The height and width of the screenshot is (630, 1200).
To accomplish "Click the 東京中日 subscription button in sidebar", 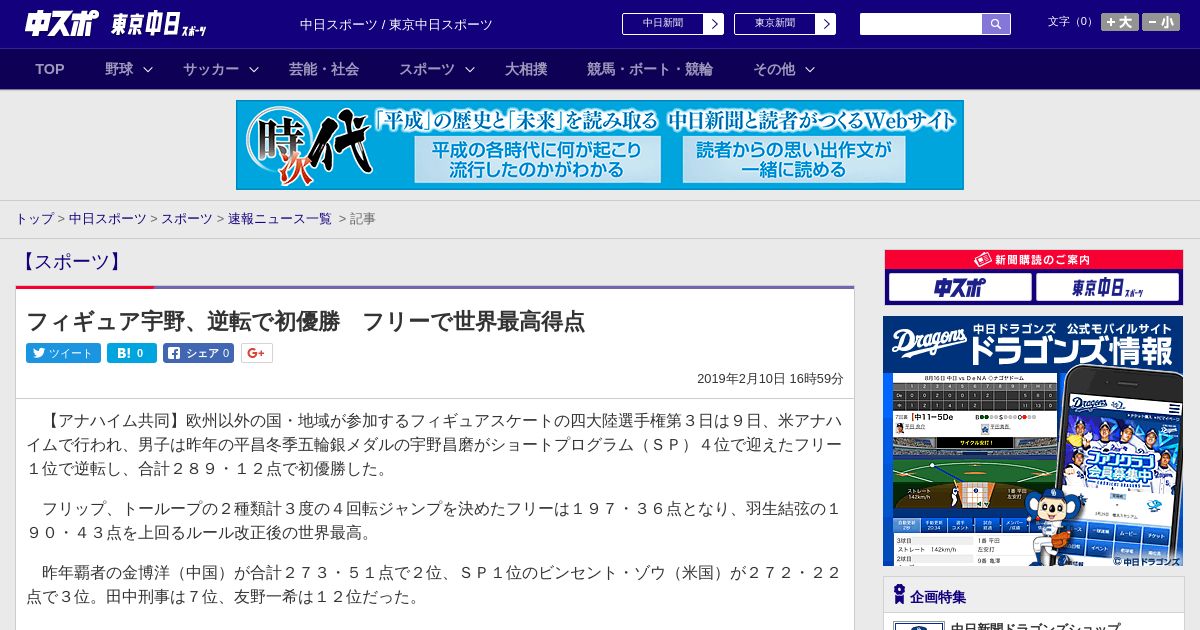I will pyautogui.click(x=1108, y=288).
